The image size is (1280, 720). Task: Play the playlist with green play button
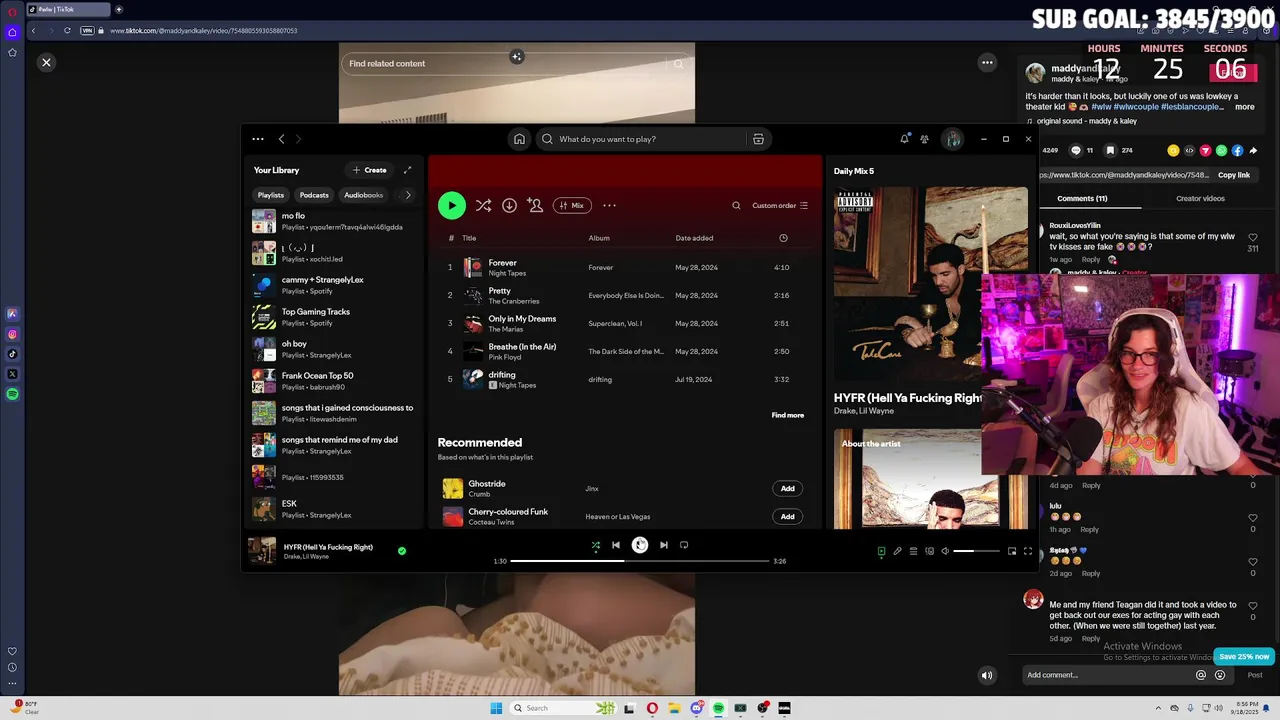pos(452,205)
